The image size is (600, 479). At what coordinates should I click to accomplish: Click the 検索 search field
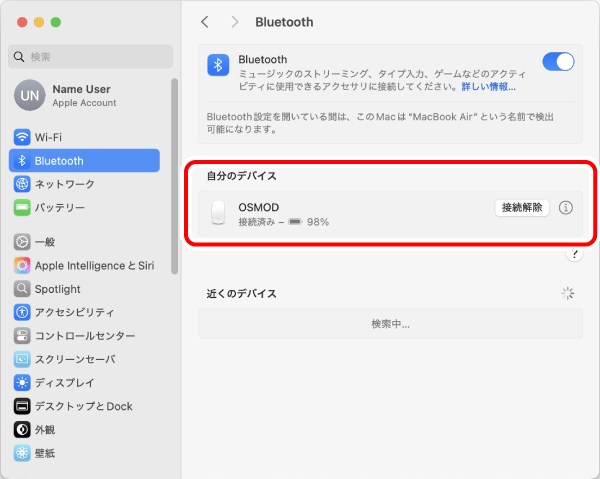[x=91, y=56]
